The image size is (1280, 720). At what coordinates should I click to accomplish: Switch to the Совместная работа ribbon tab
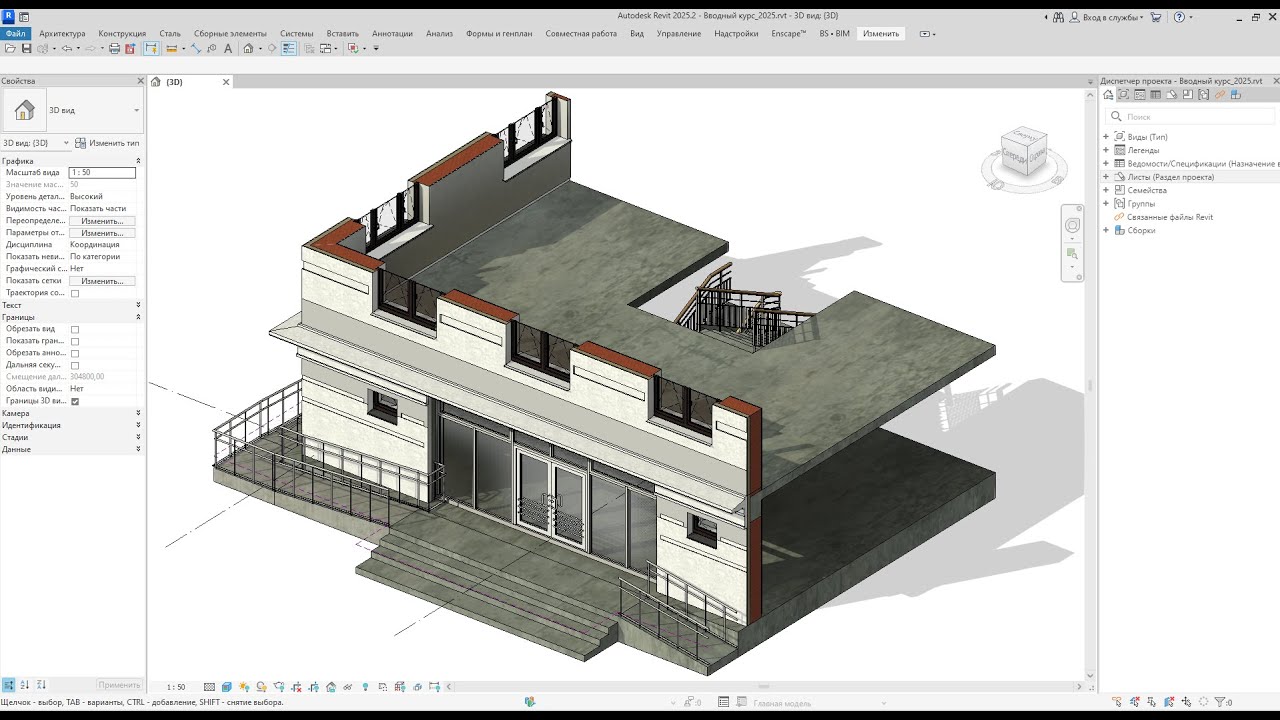click(581, 33)
